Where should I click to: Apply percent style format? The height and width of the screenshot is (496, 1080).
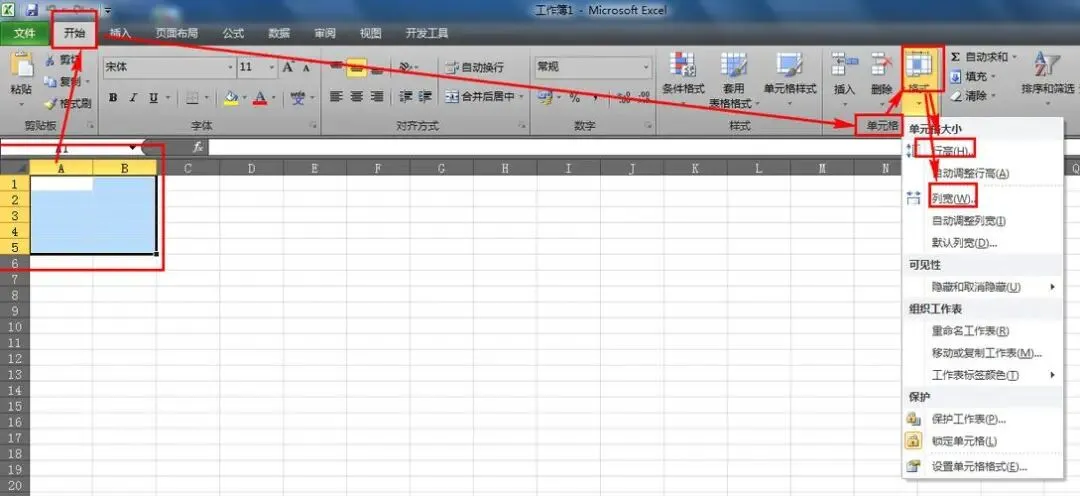(574, 98)
